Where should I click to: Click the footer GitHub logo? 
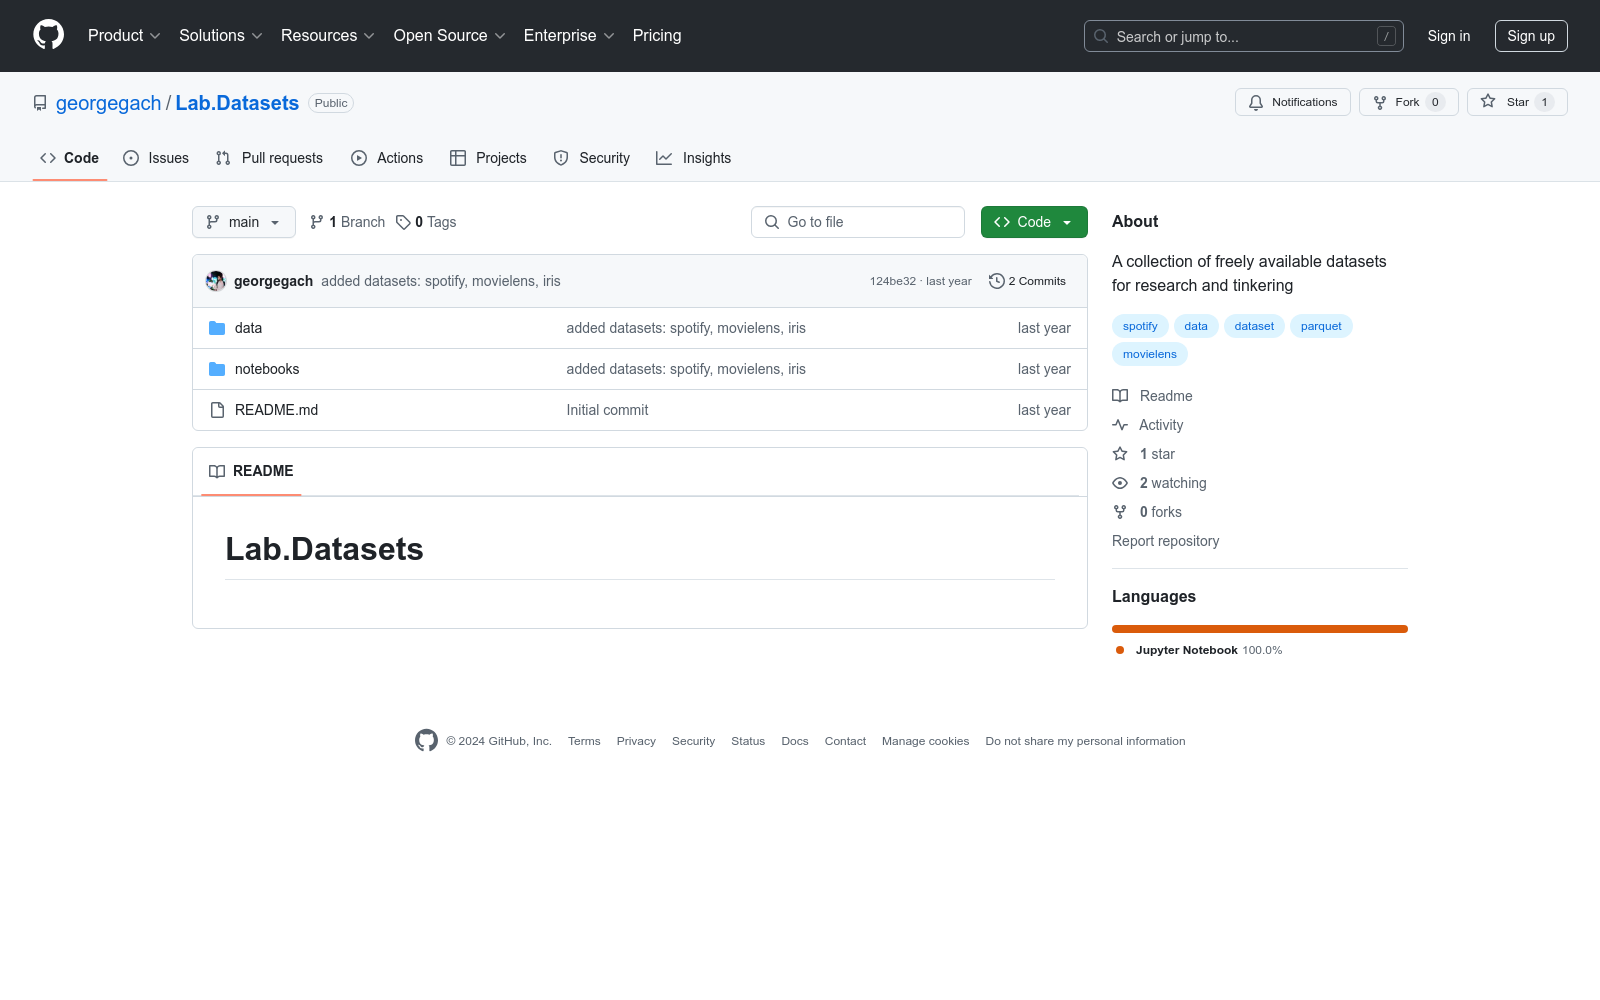click(x=426, y=741)
